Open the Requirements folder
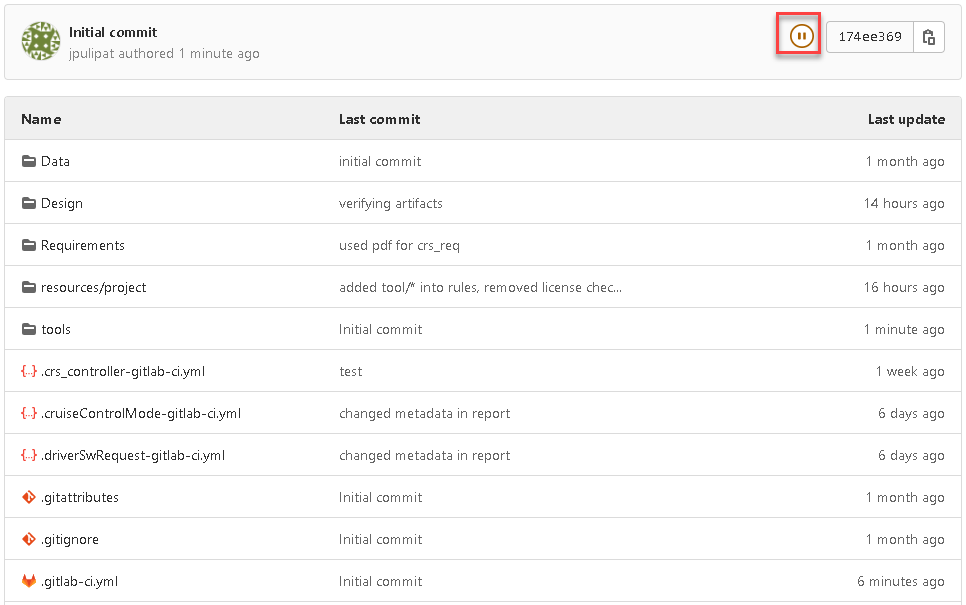Screen dimensions: 966x605 tap(81, 245)
